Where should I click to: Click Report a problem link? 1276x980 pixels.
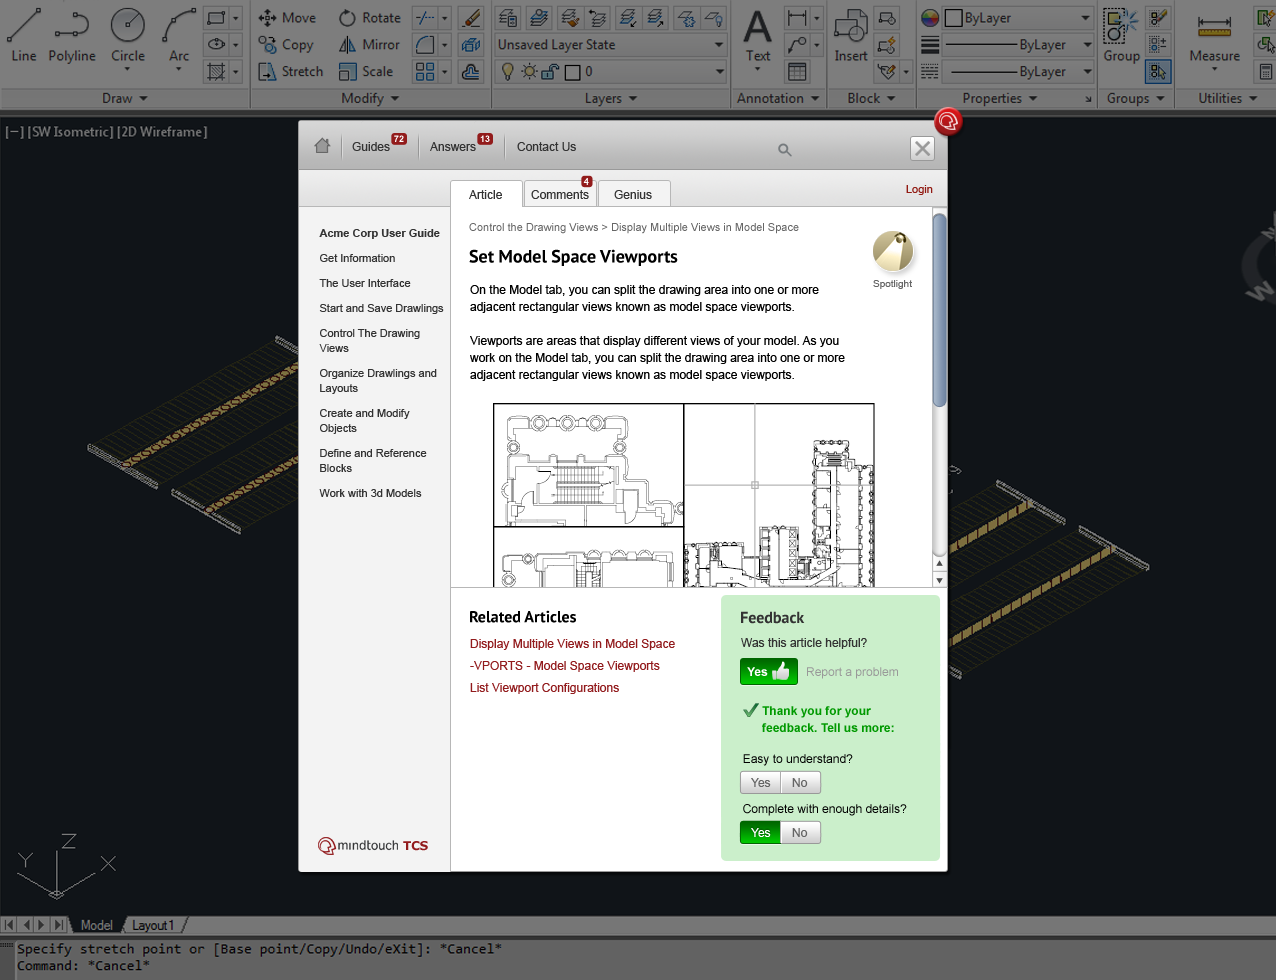[x=852, y=672]
